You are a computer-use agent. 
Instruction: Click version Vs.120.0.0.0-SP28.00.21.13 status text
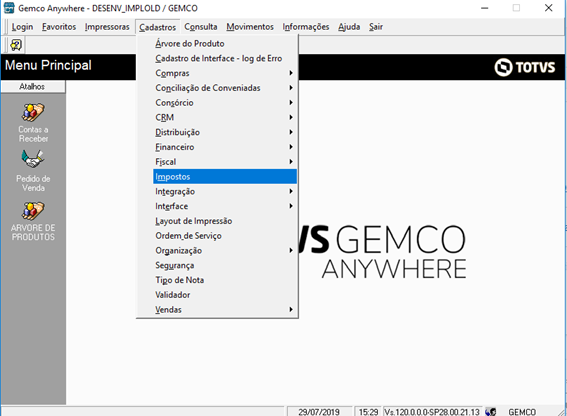(432, 412)
